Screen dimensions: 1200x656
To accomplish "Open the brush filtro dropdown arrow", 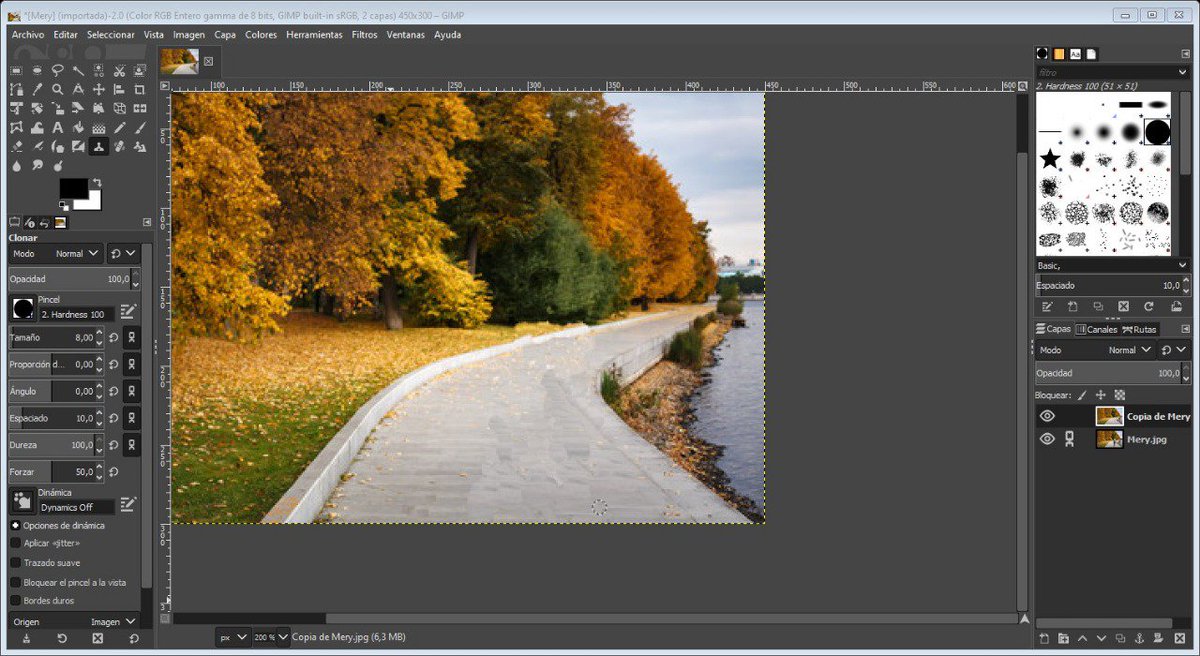I will click(x=1182, y=72).
